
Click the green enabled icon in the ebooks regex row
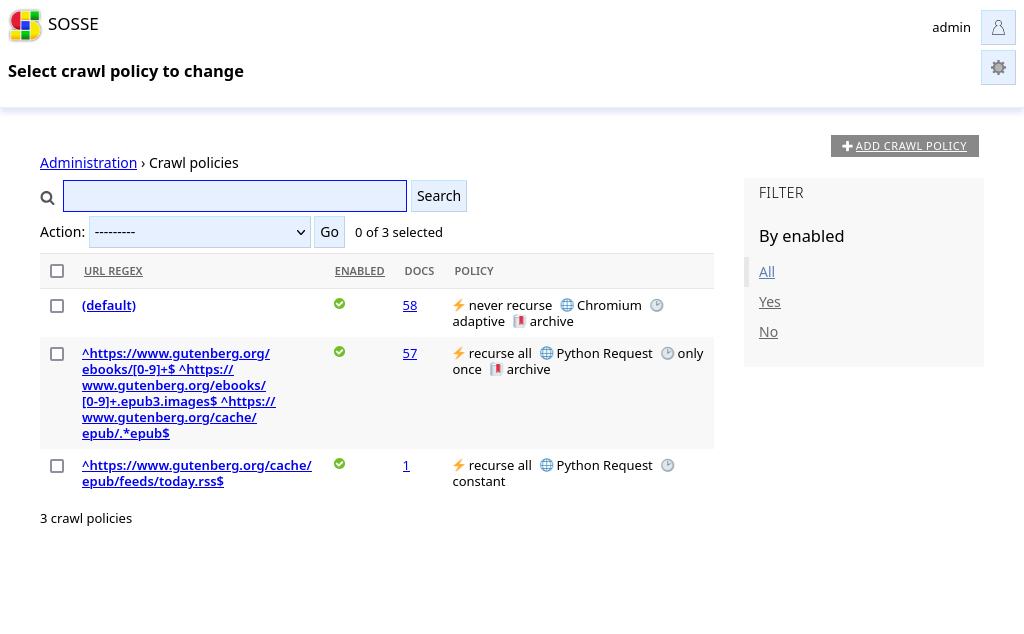[x=339, y=352]
